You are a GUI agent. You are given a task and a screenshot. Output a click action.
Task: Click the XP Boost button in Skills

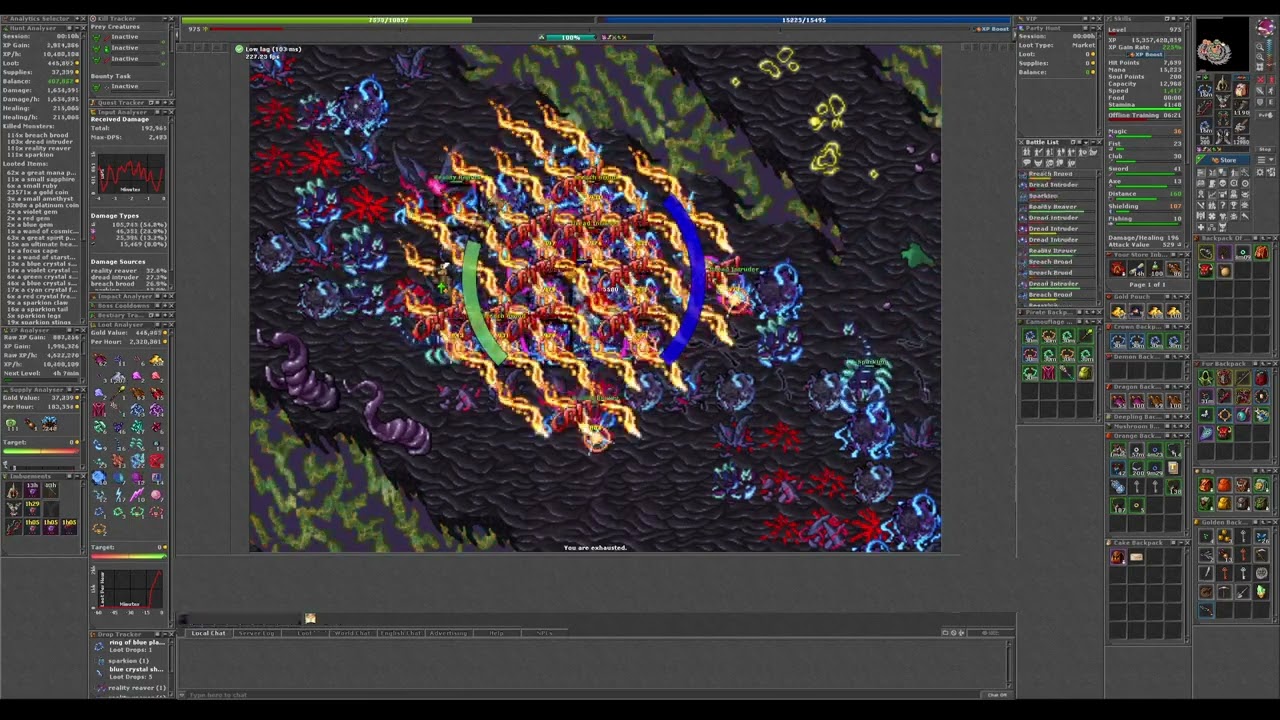1145,55
